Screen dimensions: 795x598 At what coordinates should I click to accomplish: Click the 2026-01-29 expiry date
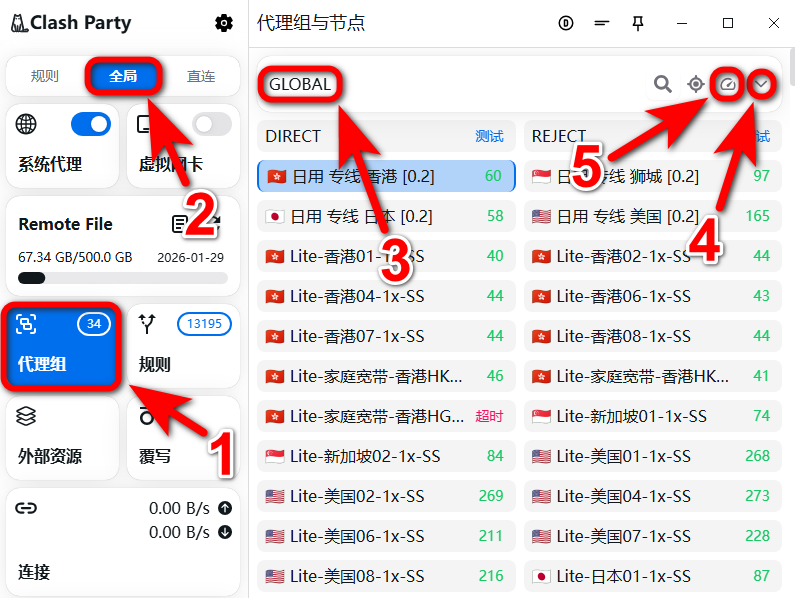pos(191,258)
